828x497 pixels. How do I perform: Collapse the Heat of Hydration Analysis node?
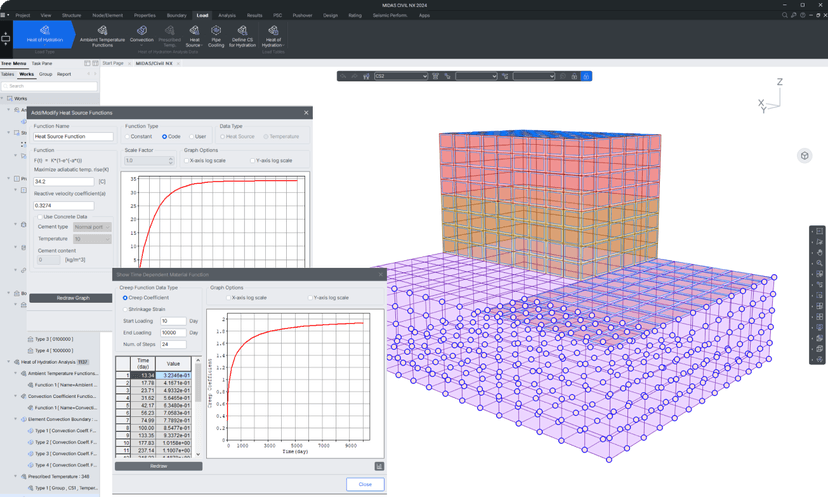point(9,362)
